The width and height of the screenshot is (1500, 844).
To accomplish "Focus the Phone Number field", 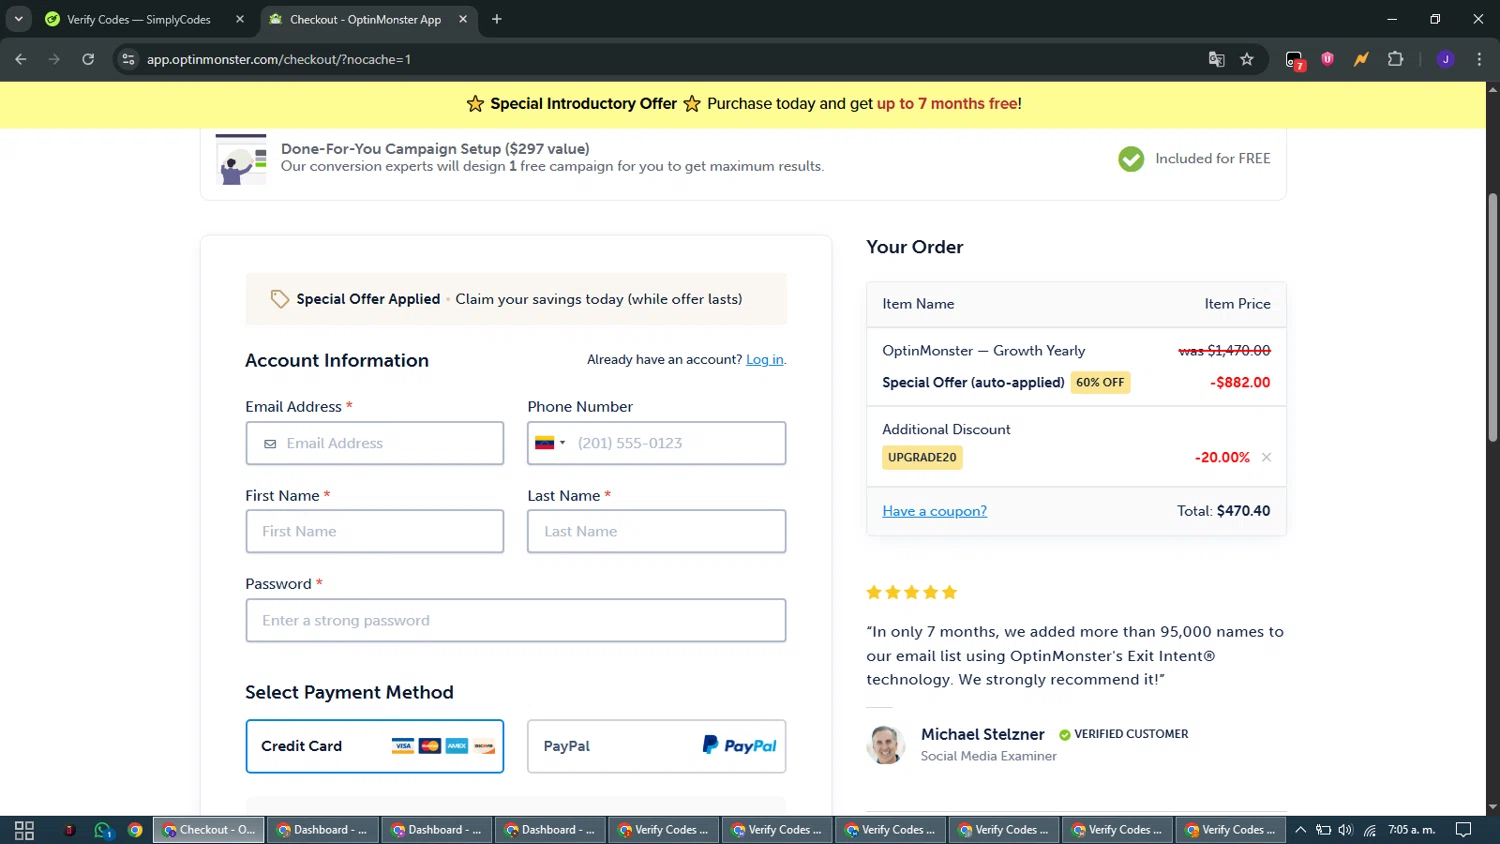I will coord(657,443).
